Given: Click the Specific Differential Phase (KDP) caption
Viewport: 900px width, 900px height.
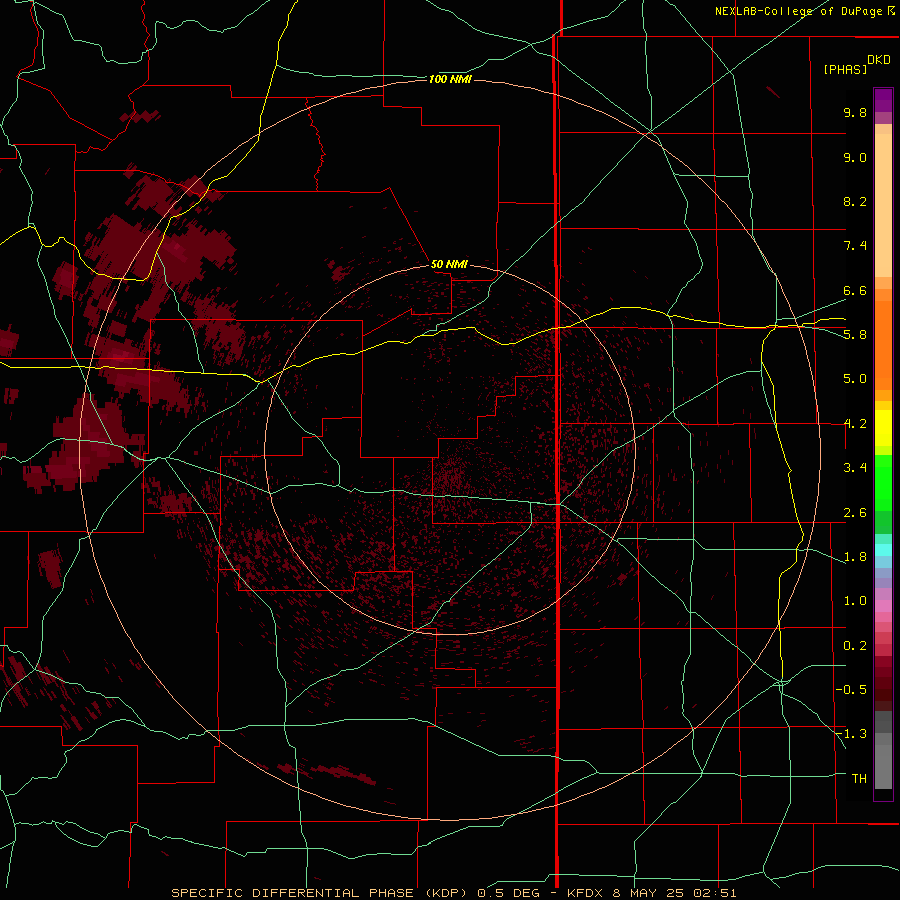Looking at the screenshot, I should (317, 893).
